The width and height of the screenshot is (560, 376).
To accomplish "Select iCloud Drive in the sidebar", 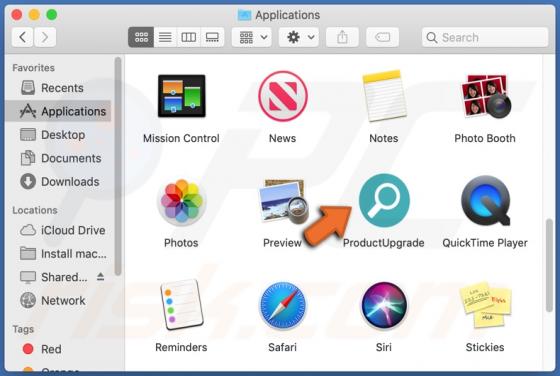I will click(58, 230).
